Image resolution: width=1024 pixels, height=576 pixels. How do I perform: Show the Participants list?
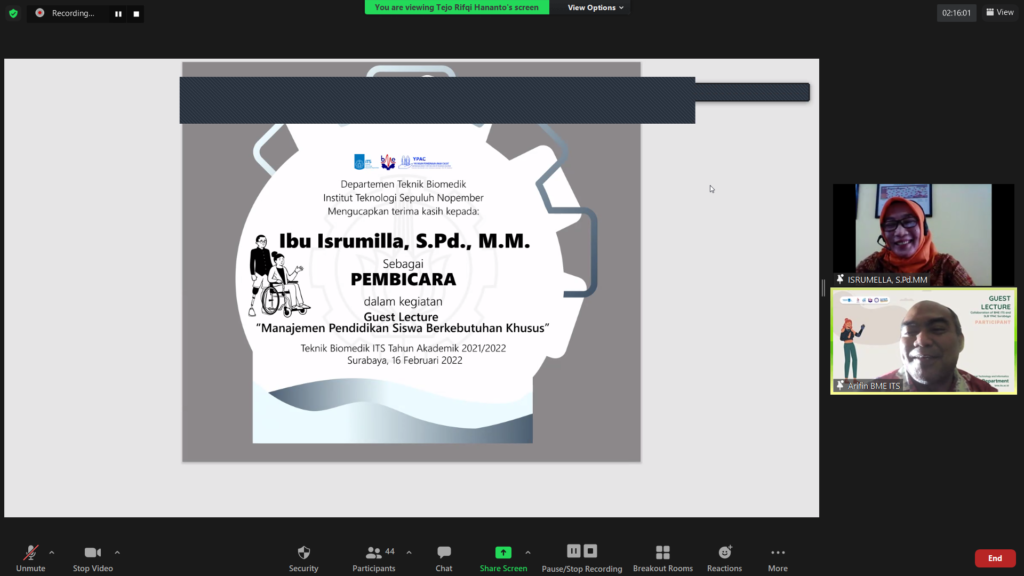tap(374, 553)
